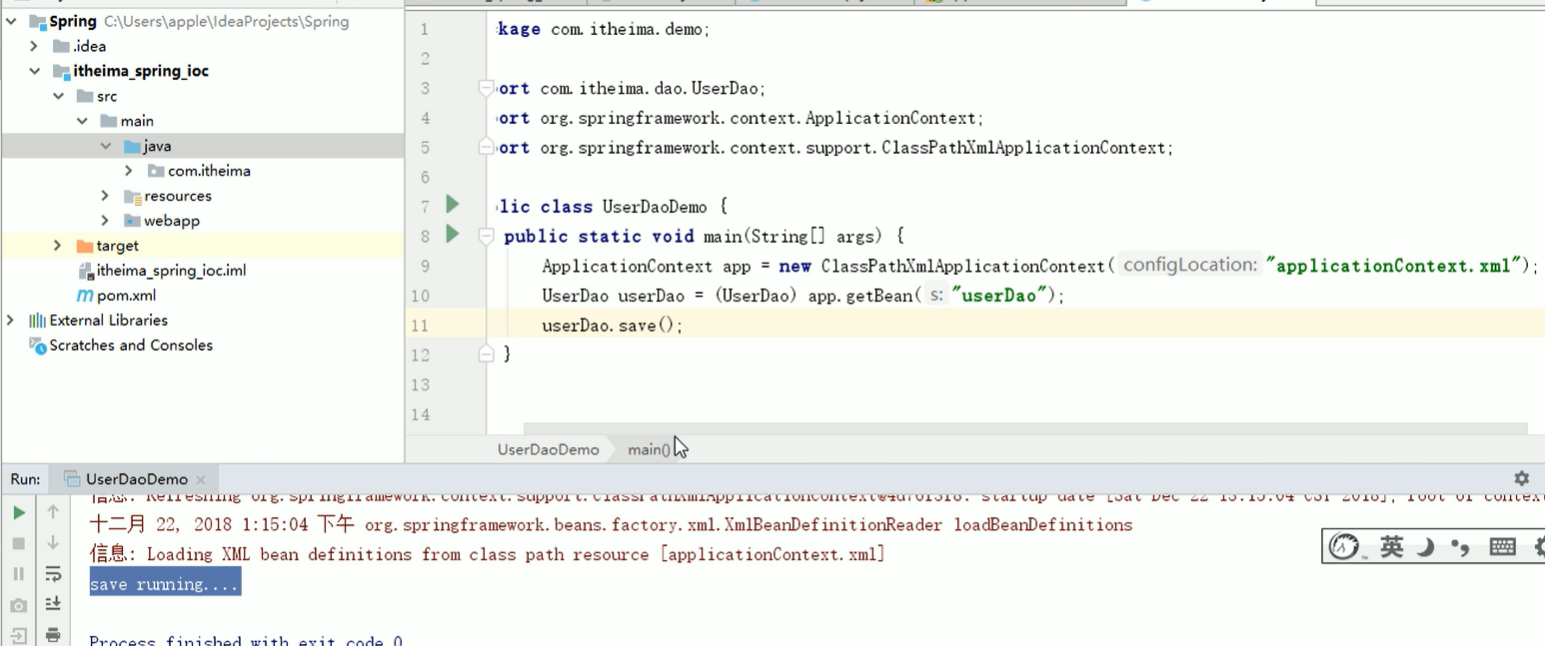Run main method from line 8 gutter icon
Image resolution: width=1545 pixels, height=646 pixels.
pyautogui.click(x=452, y=235)
